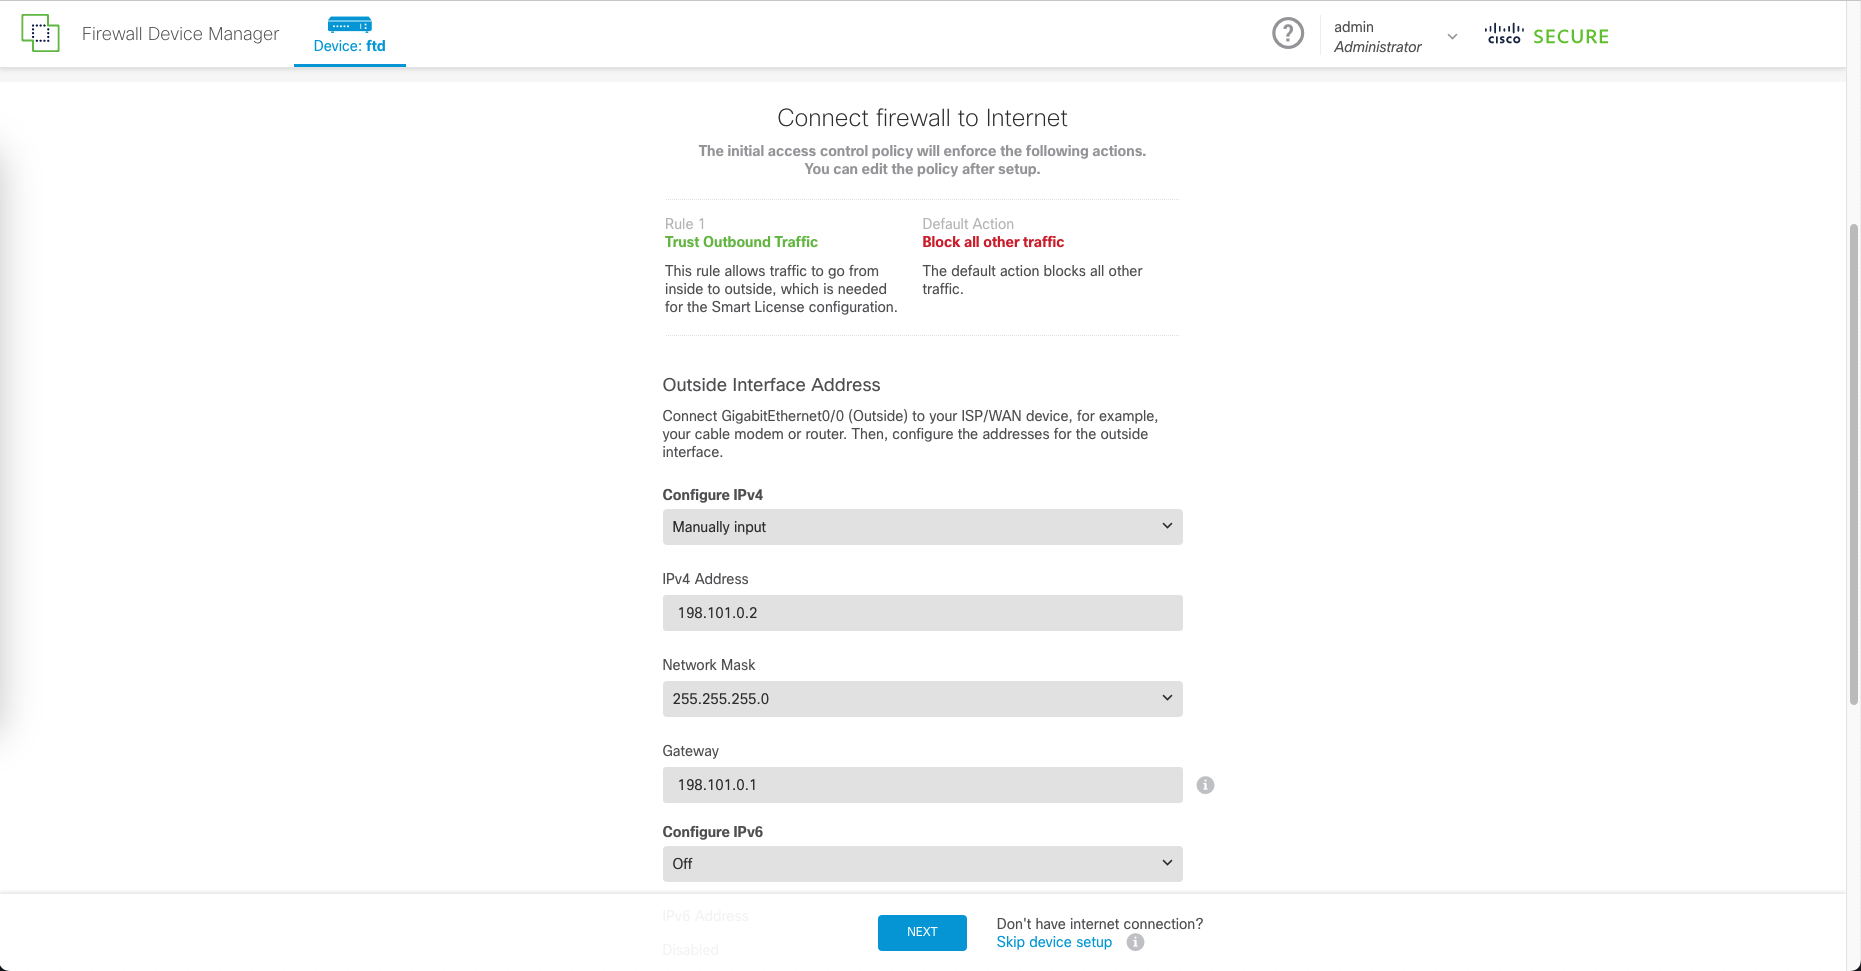Click the Skip device setup link
1861x971 pixels.
point(1053,942)
